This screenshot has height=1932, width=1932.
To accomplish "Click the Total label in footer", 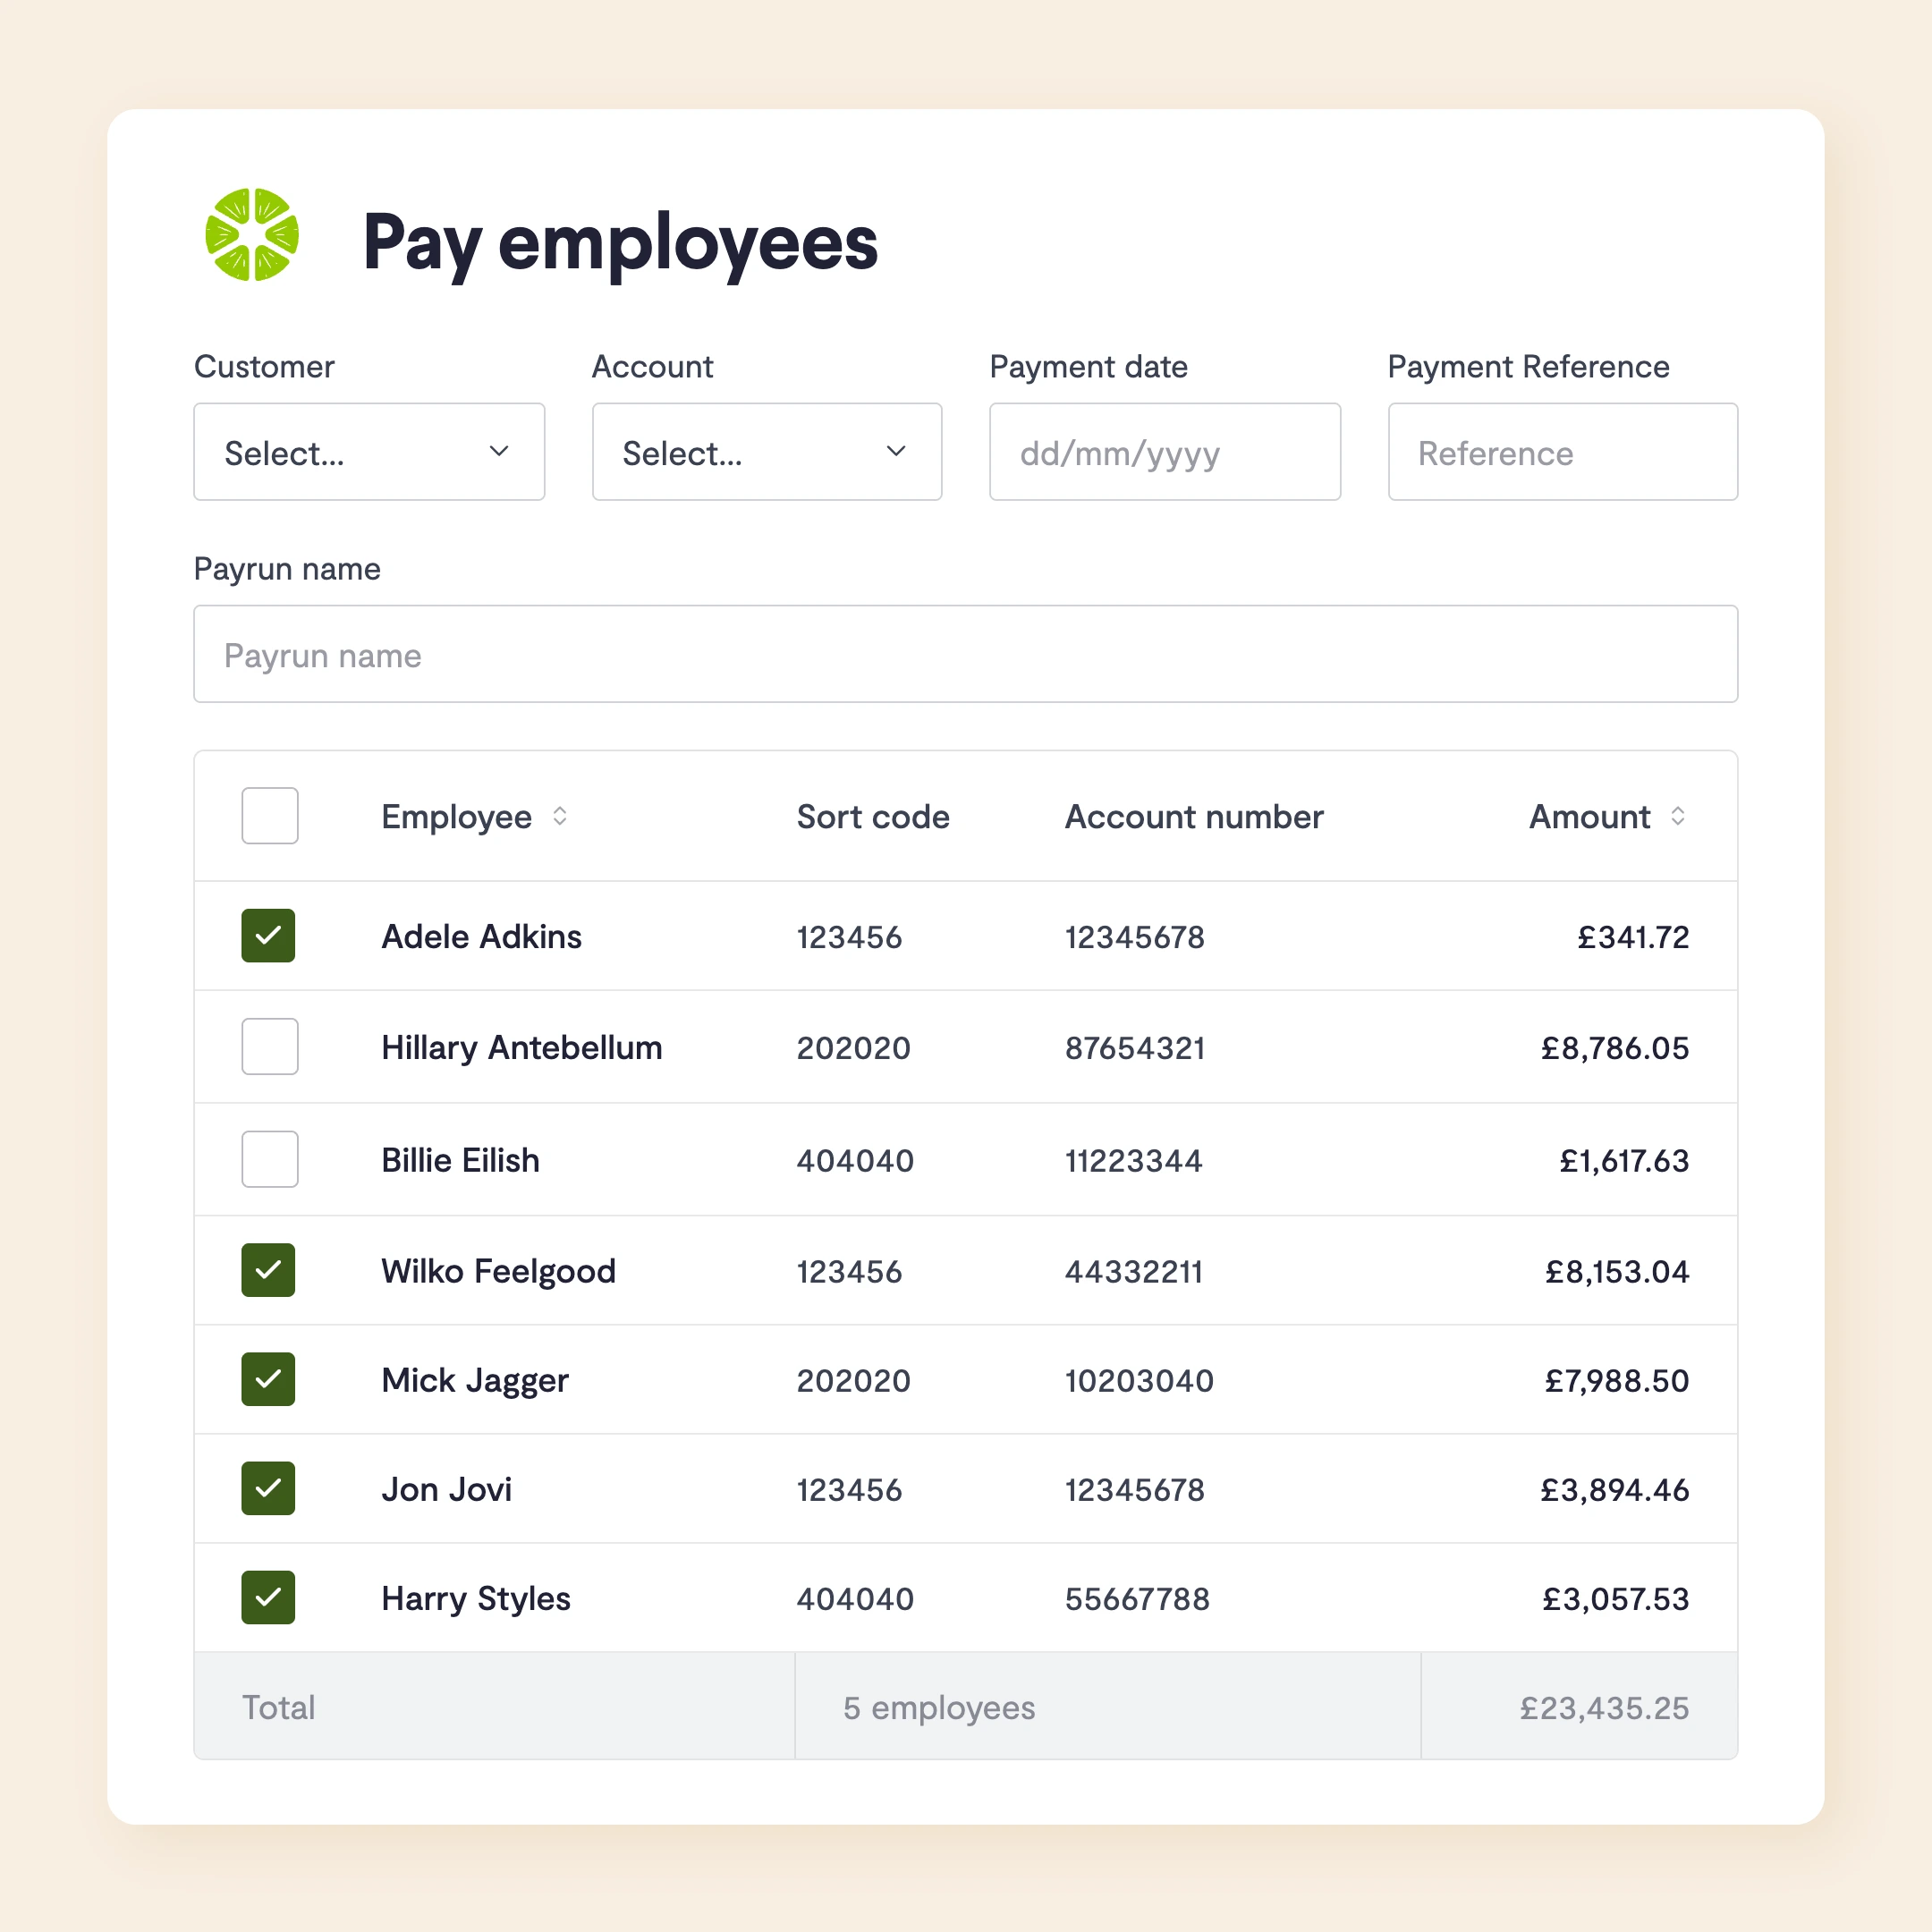I will [279, 1707].
